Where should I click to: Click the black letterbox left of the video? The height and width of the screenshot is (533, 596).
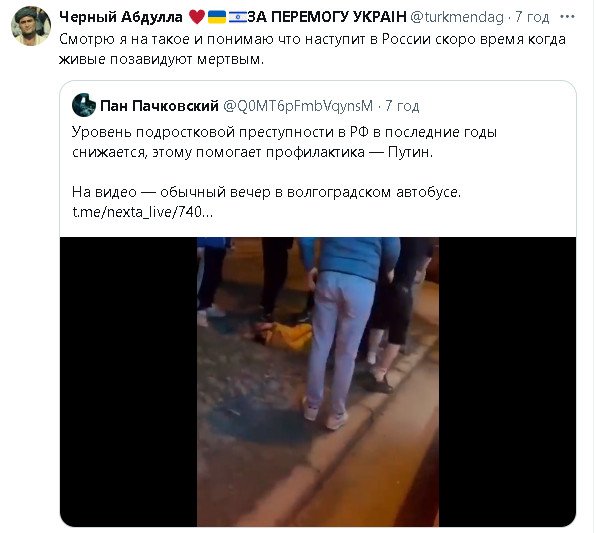pyautogui.click(x=128, y=382)
